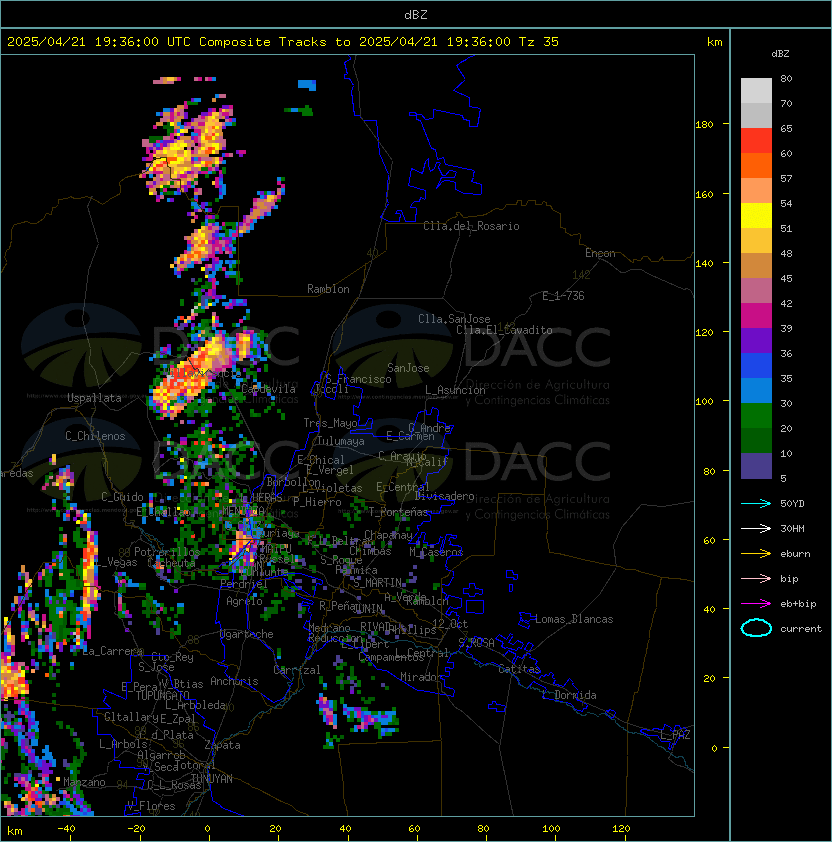Click the Tulumaya place label
832x842 pixels.
(341, 441)
